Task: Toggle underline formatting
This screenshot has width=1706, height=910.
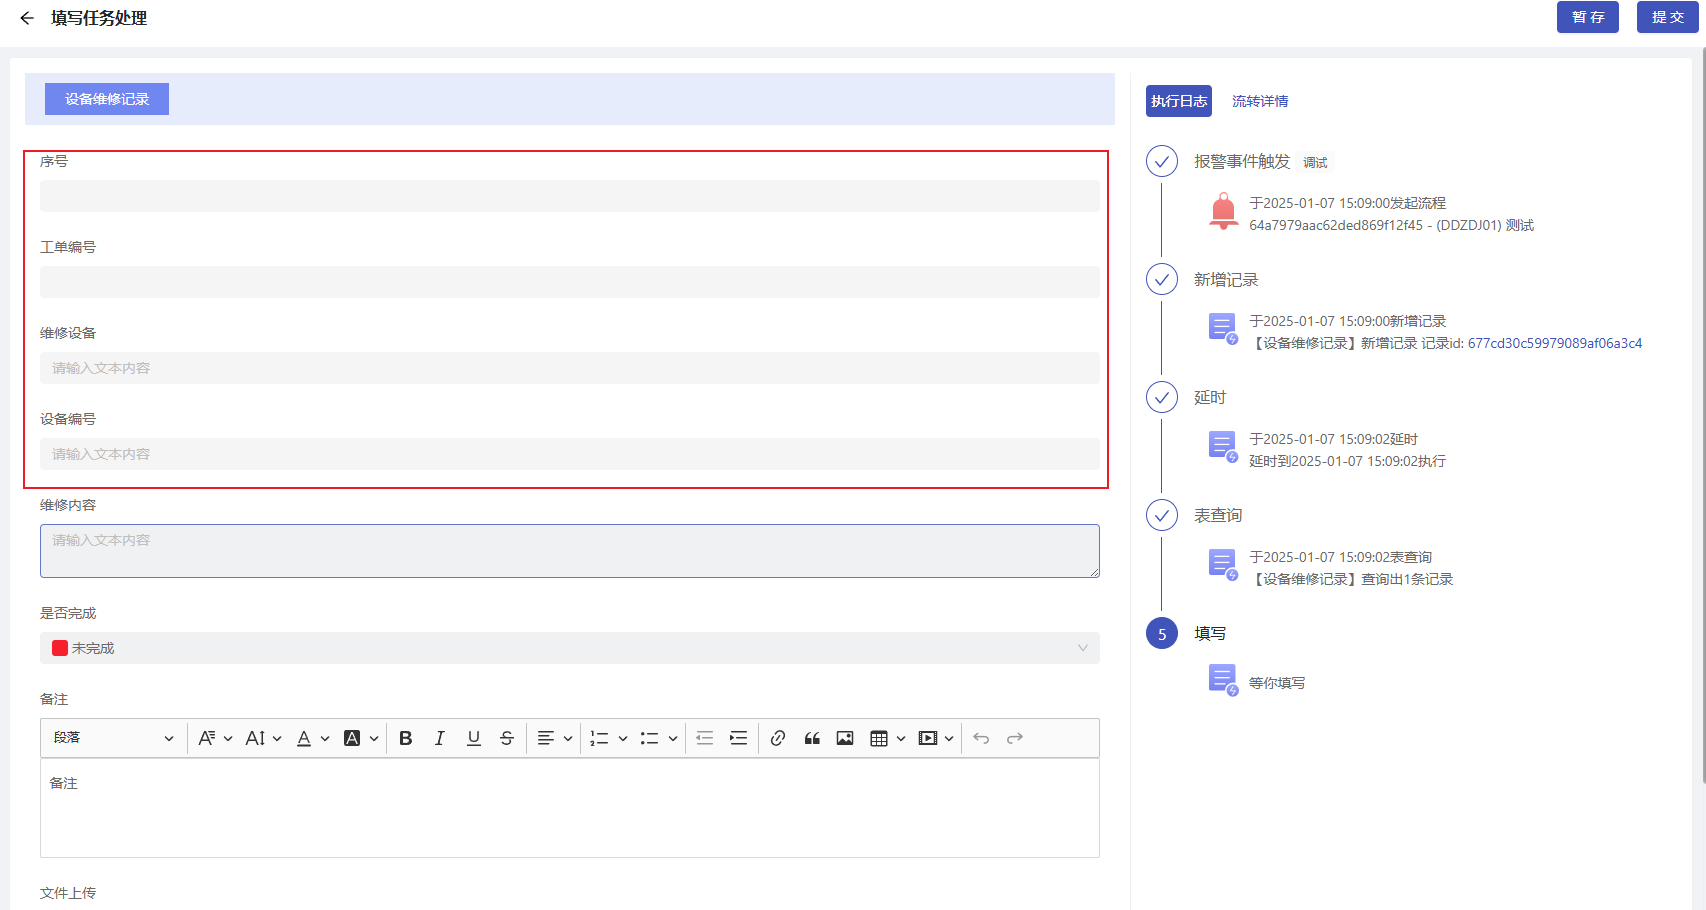Action: coord(474,738)
